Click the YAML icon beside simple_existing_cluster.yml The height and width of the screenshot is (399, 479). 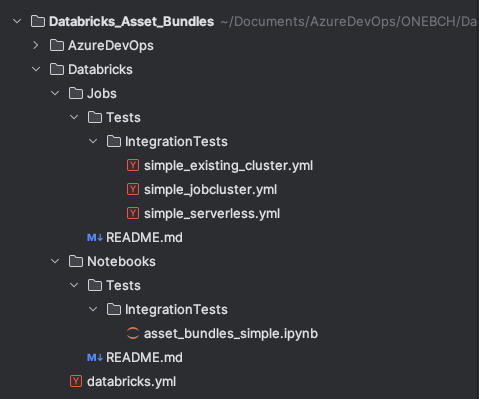pos(133,165)
